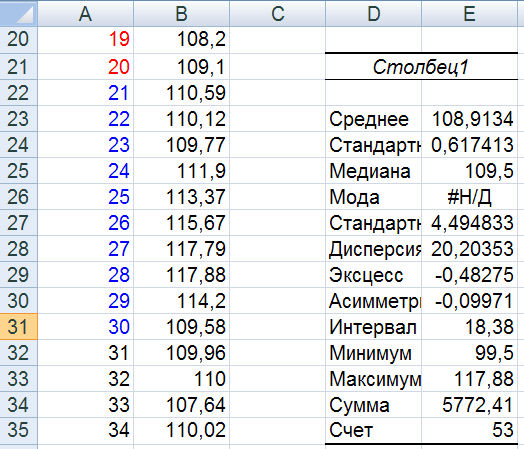The width and height of the screenshot is (524, 449).
Task: Select row 24 header
Action: click(x=18, y=145)
